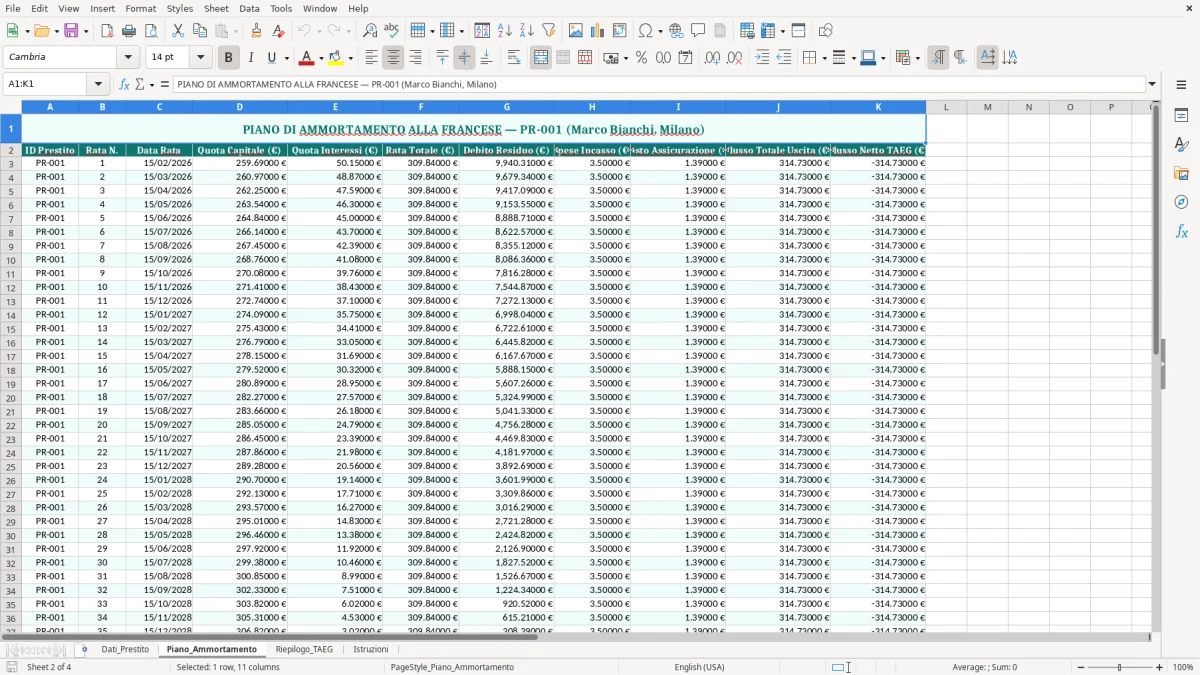The image size is (1200, 675).
Task: Toggle Italic formatting
Action: 251,57
